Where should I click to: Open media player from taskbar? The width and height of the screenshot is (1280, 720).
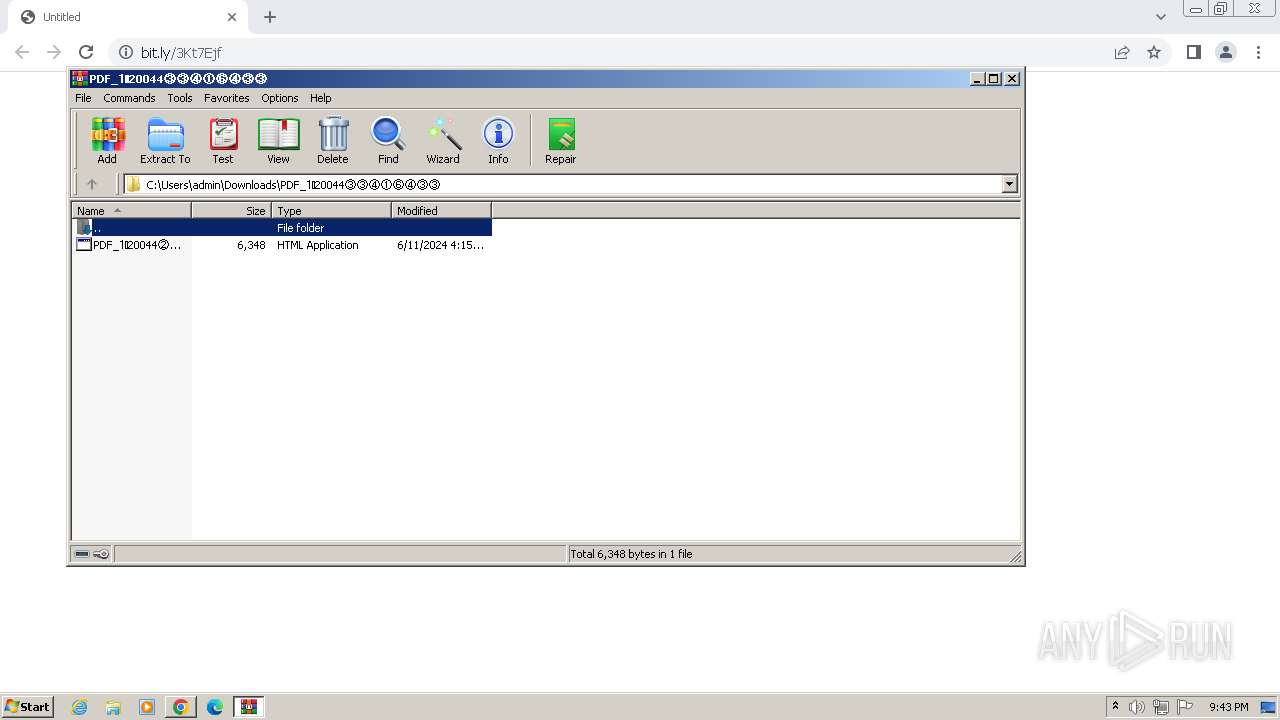(147, 707)
